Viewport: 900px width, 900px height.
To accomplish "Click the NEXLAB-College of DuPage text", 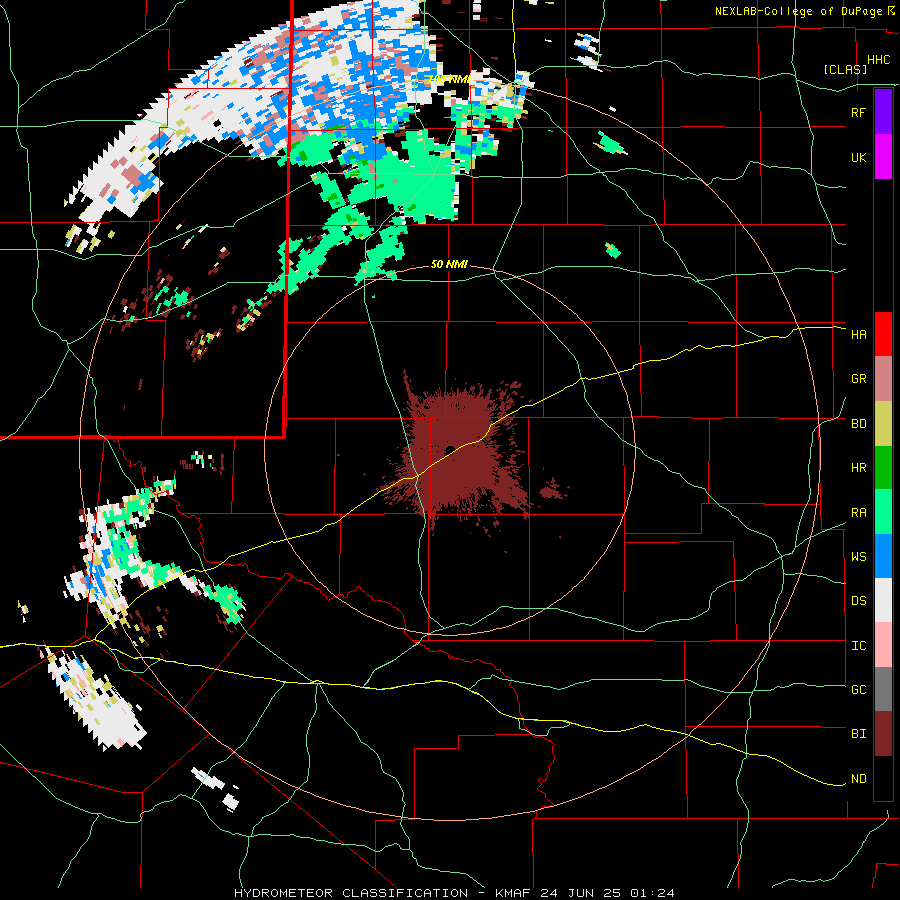I will click(798, 11).
